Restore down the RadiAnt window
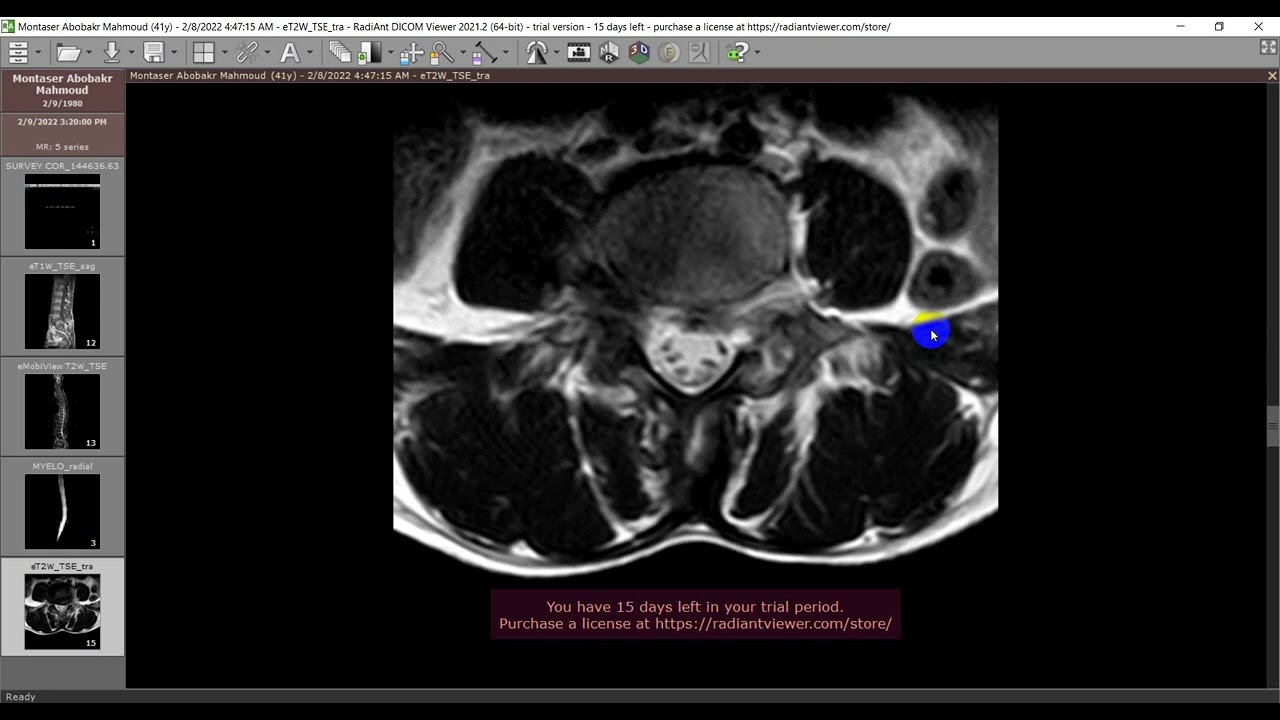The image size is (1280, 720). pyautogui.click(x=1219, y=26)
